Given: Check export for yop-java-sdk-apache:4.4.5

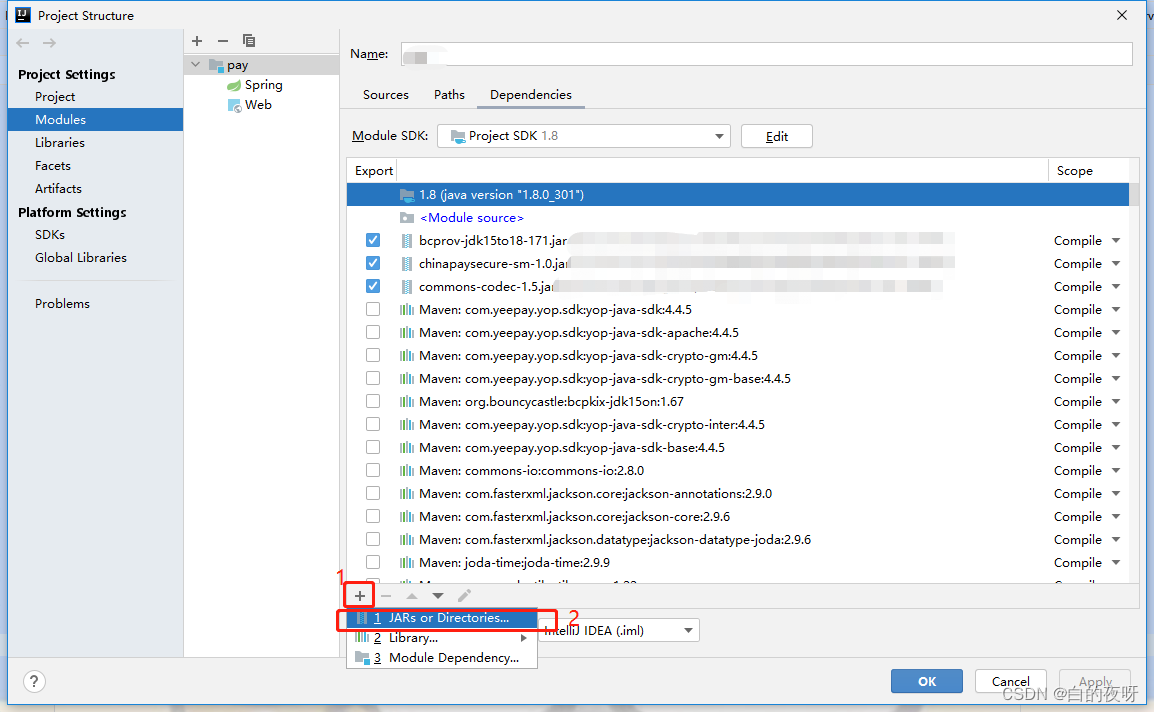Looking at the screenshot, I should point(373,332).
